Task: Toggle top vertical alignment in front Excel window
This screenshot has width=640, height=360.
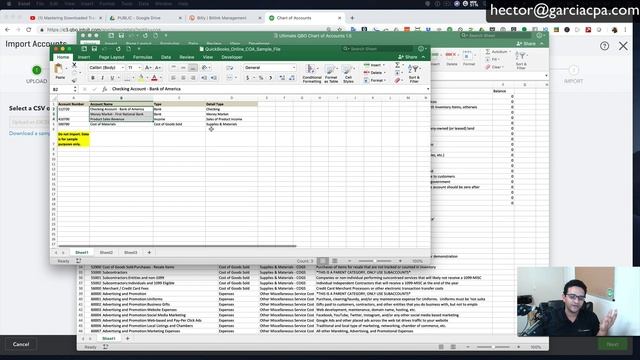Action: [x=173, y=67]
